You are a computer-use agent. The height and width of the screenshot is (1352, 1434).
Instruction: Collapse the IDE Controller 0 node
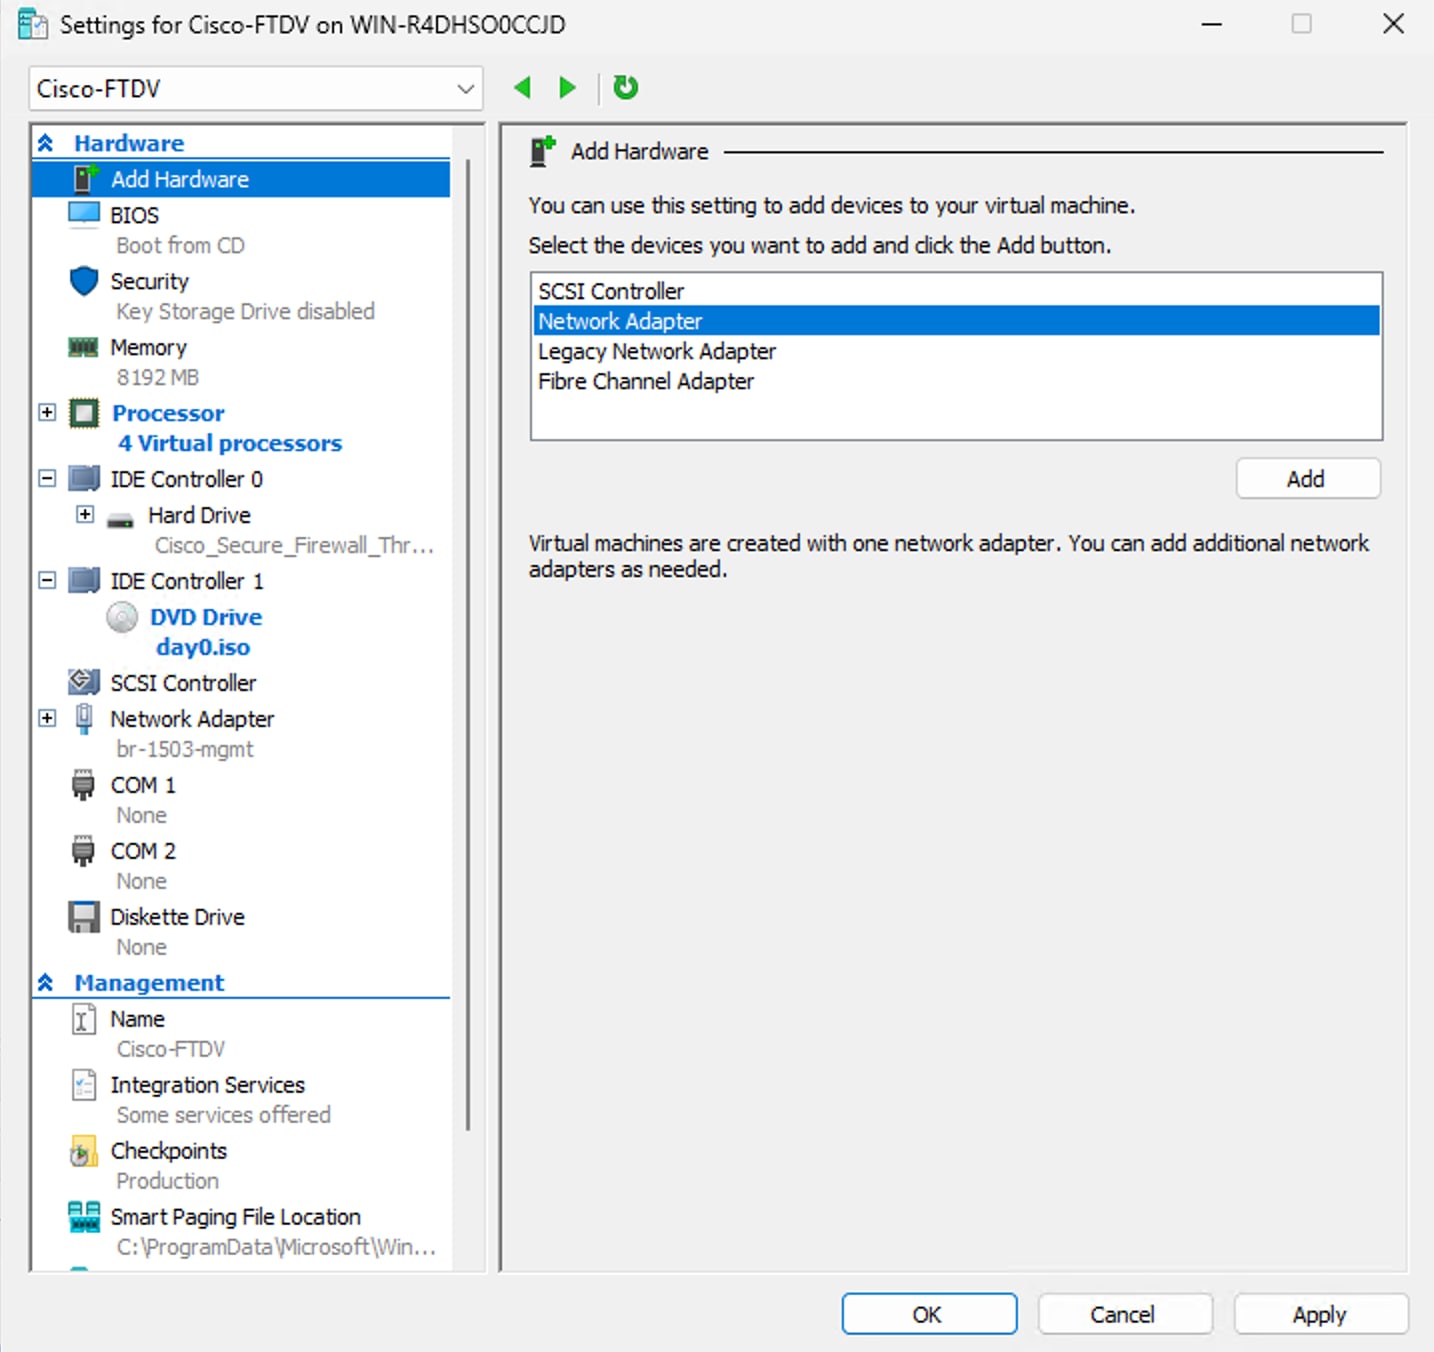click(47, 479)
